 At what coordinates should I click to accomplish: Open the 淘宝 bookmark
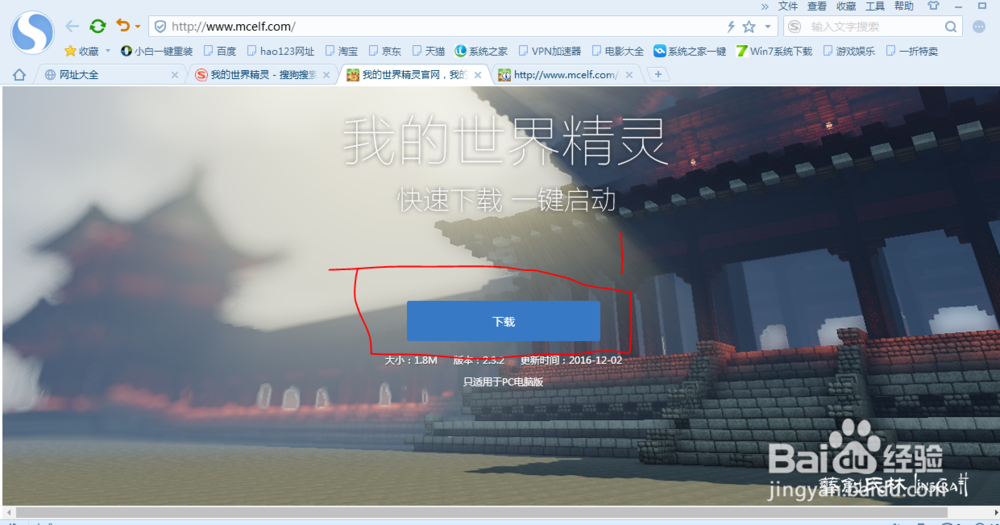click(x=341, y=51)
